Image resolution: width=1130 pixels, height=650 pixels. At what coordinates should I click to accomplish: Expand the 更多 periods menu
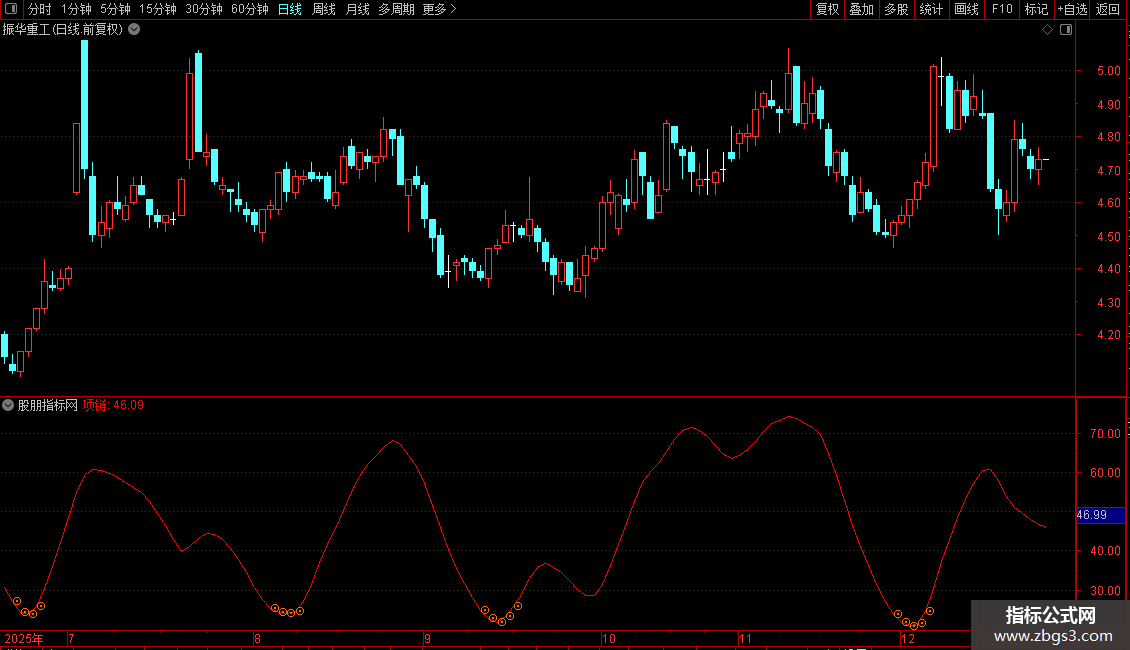click(x=439, y=9)
